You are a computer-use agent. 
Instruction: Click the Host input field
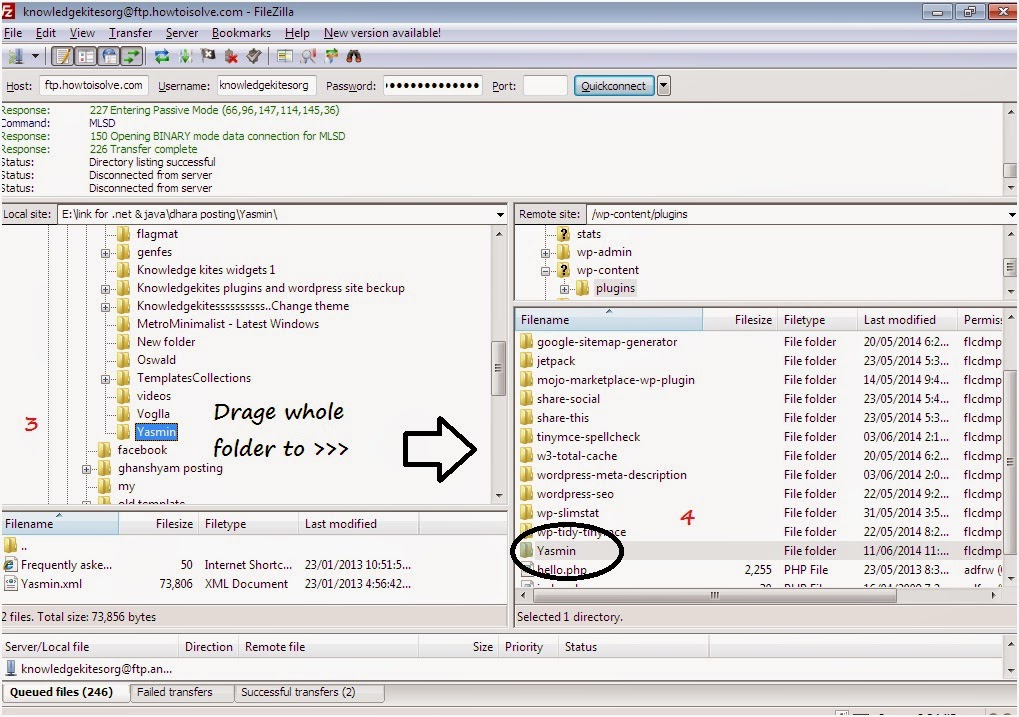click(x=94, y=85)
